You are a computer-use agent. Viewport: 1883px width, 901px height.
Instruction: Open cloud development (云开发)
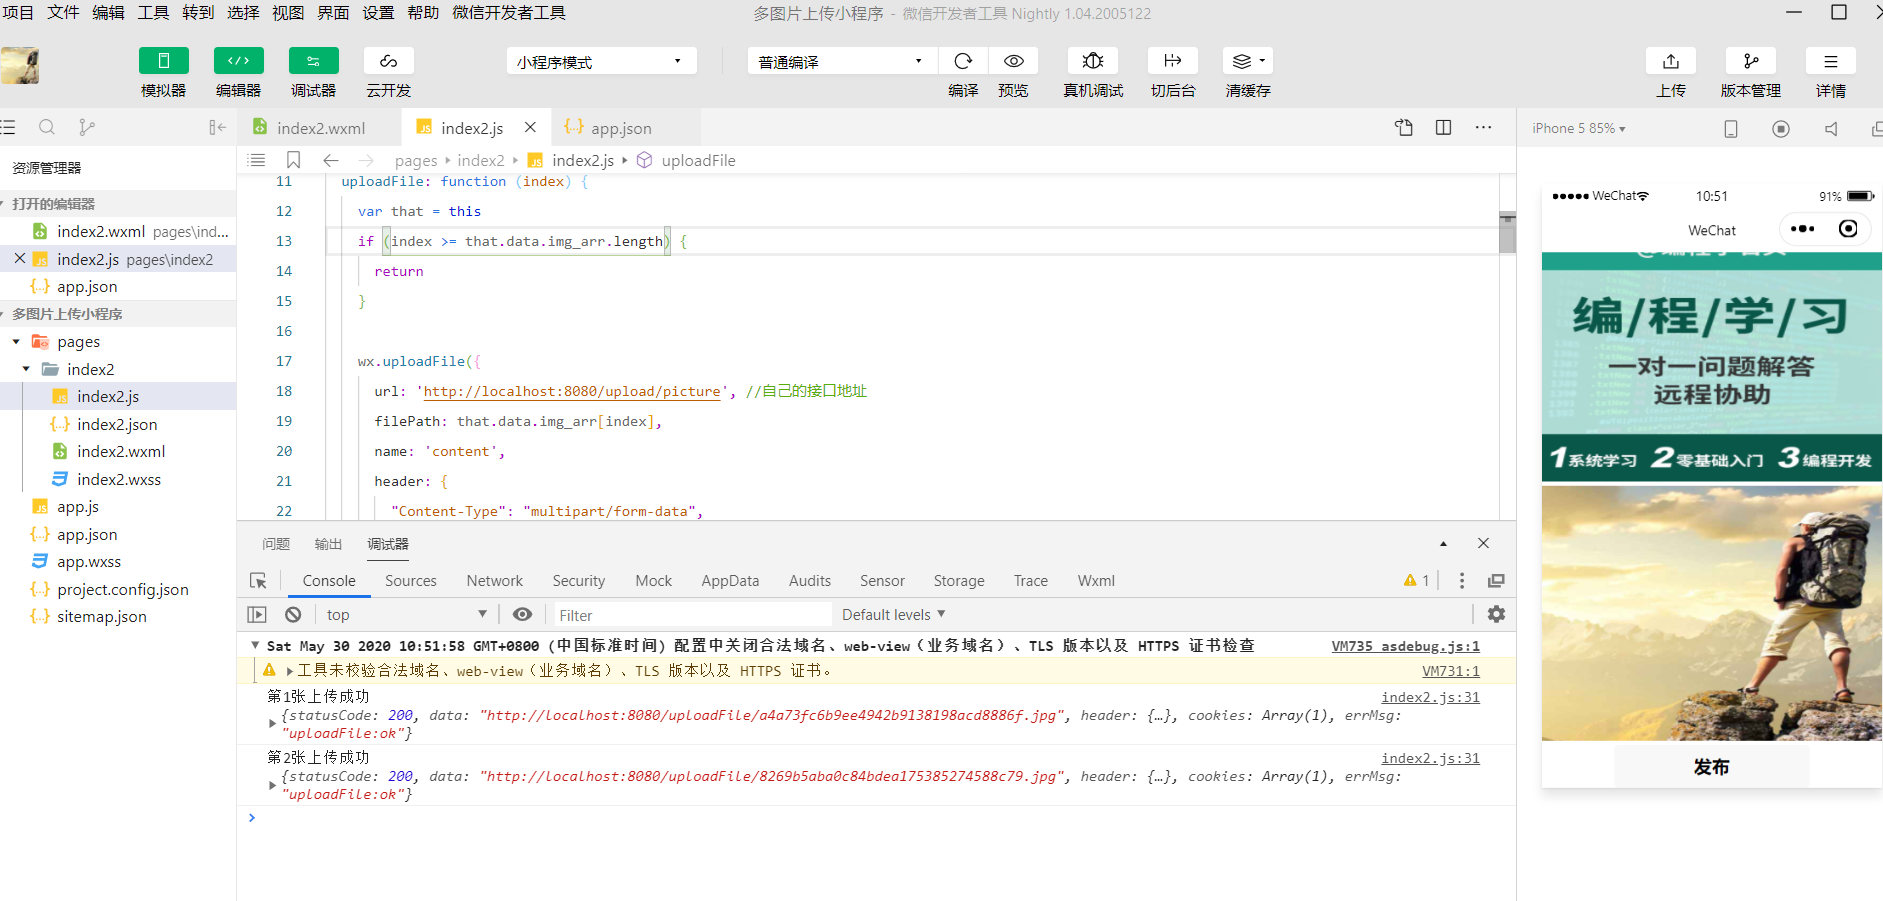point(389,61)
